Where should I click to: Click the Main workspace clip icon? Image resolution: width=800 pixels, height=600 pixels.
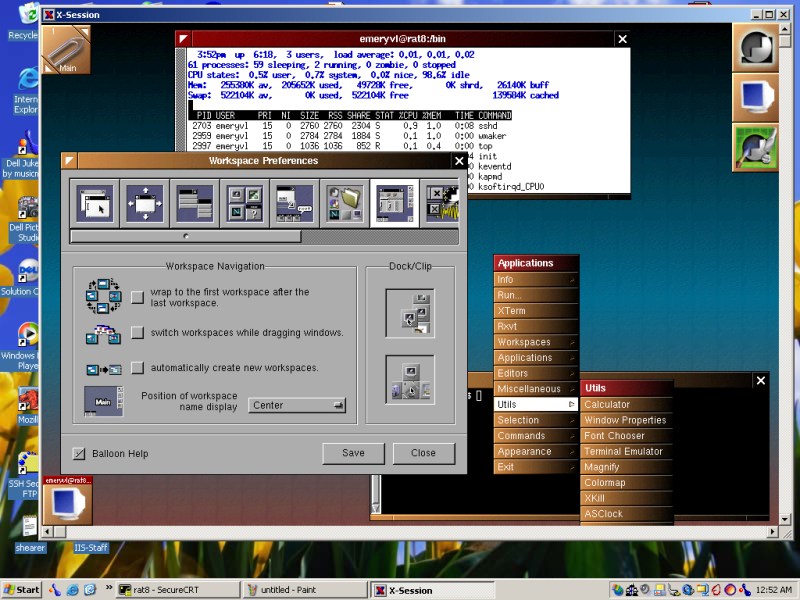click(67, 49)
